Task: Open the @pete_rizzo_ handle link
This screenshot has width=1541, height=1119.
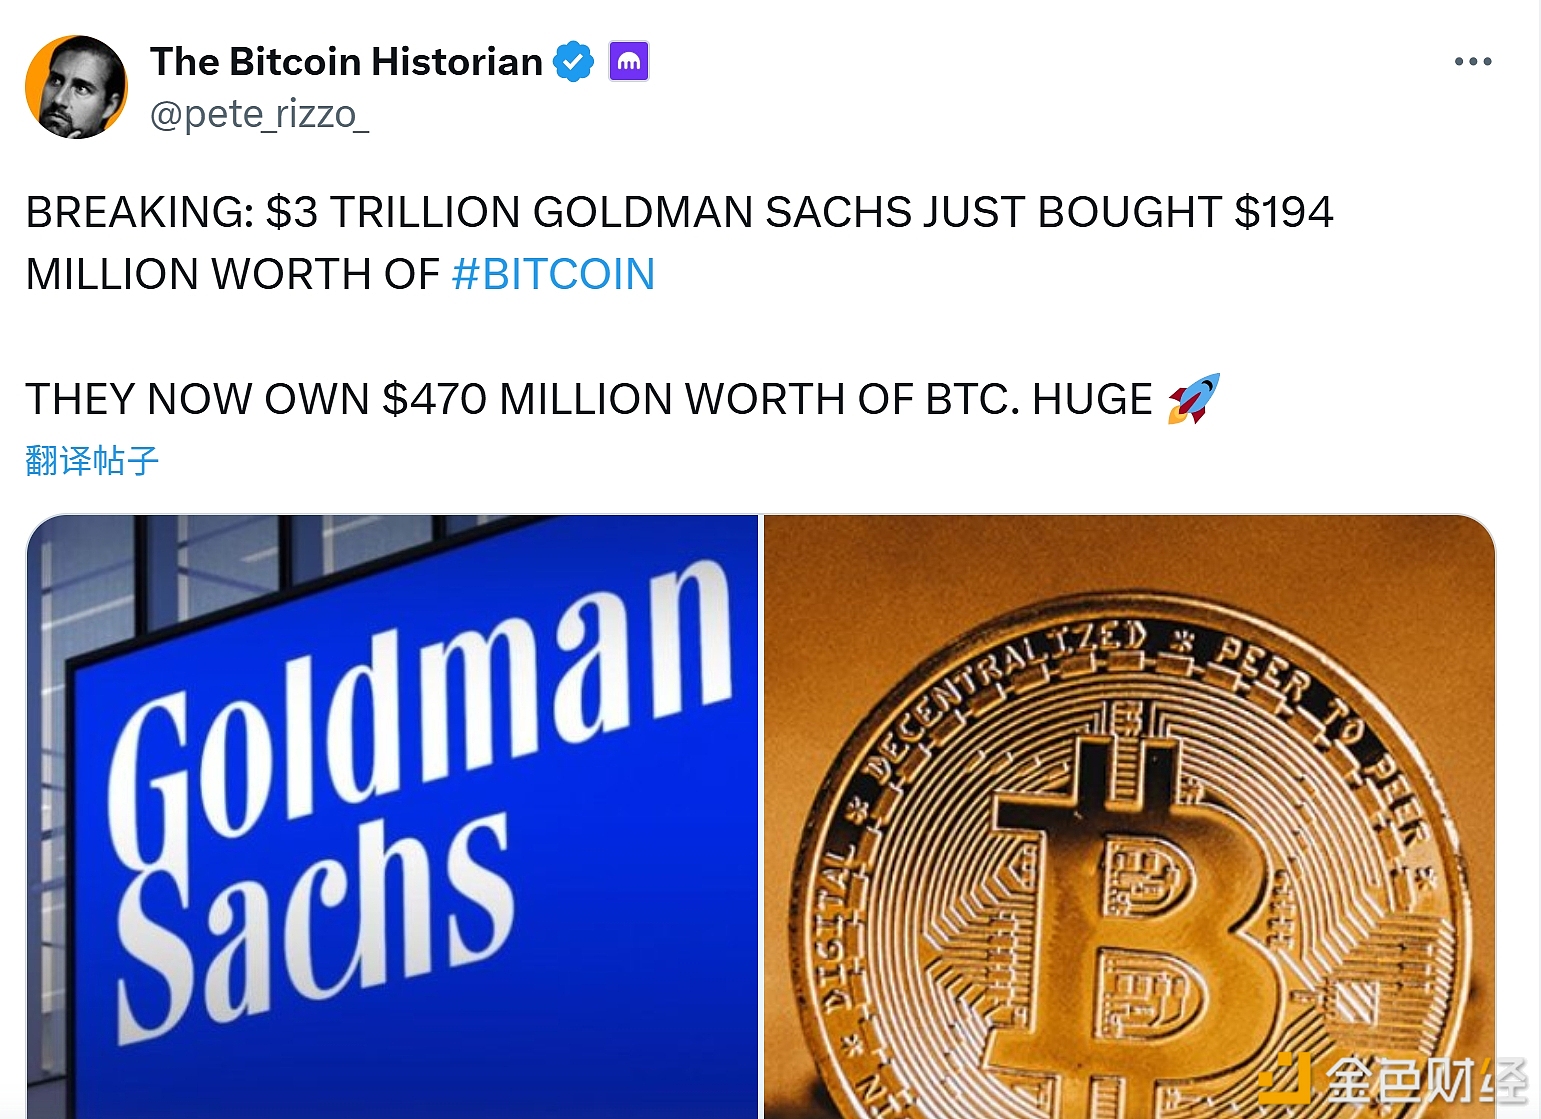Action: point(259,115)
